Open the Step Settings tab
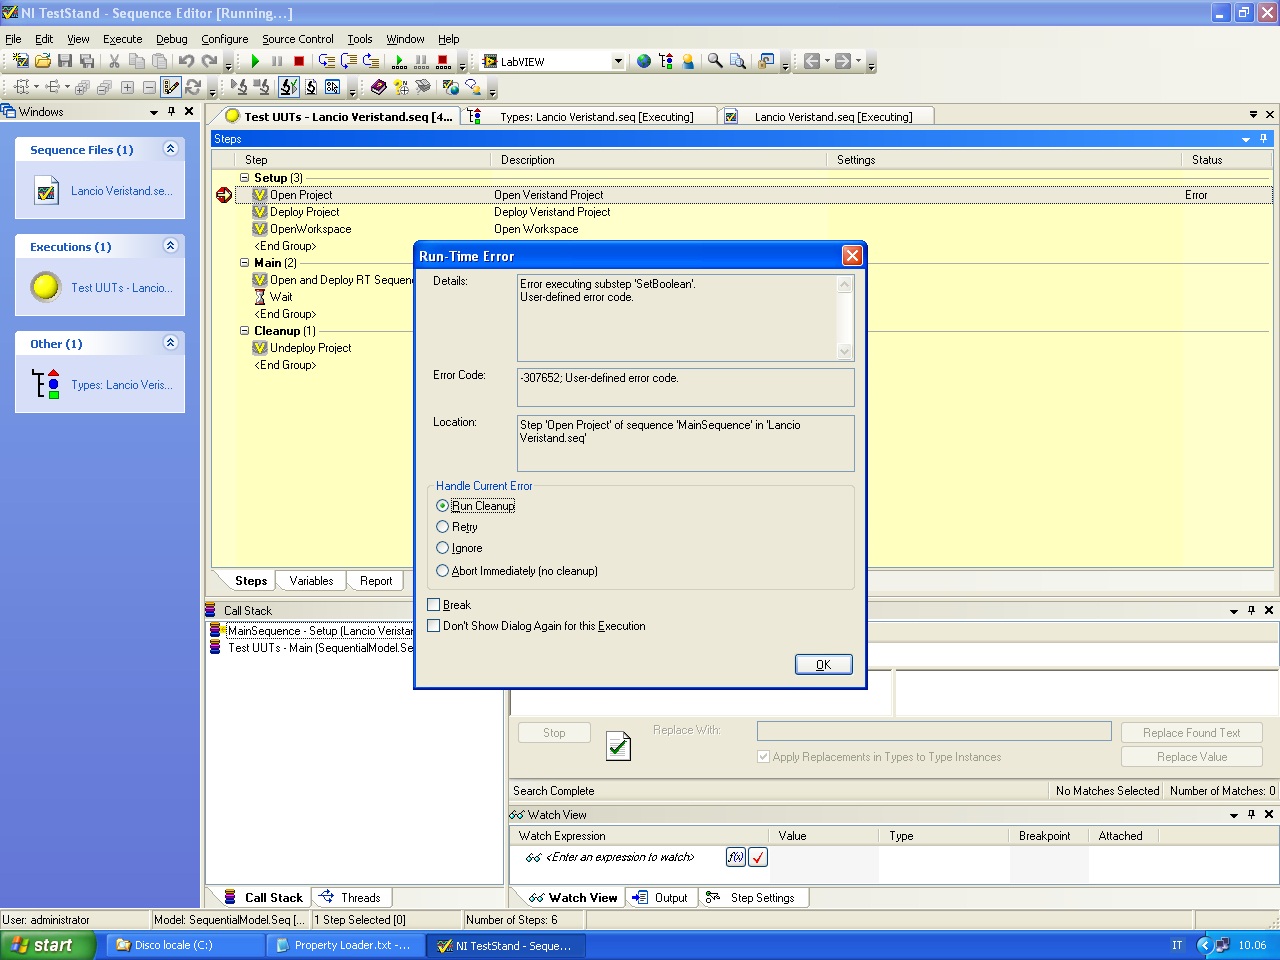This screenshot has height=960, width=1280. point(752,898)
